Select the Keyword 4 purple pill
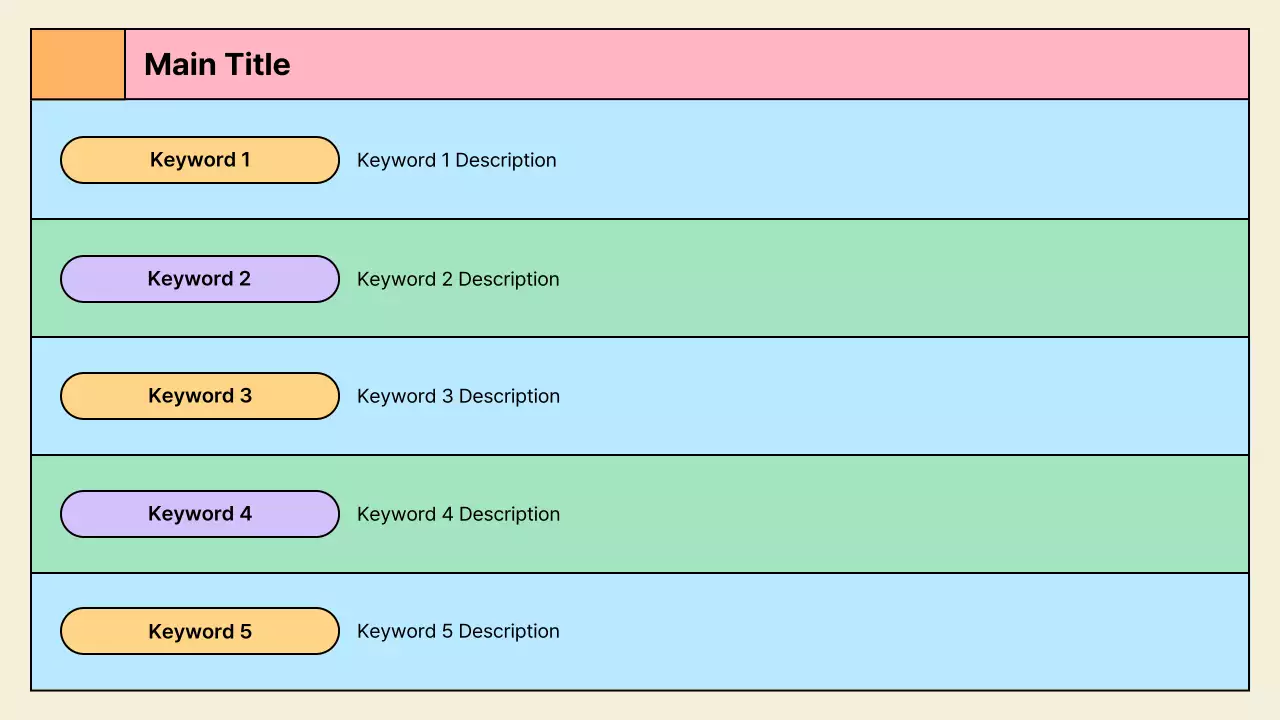Screen dimensions: 1280x720 [200, 514]
